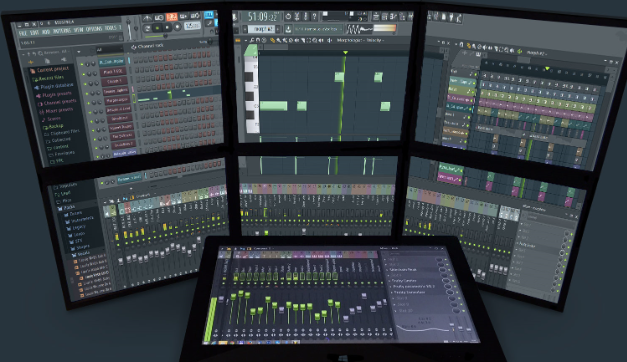This screenshot has width=627, height=362.
Task: Click the help question mark icon
Action: point(314,16)
